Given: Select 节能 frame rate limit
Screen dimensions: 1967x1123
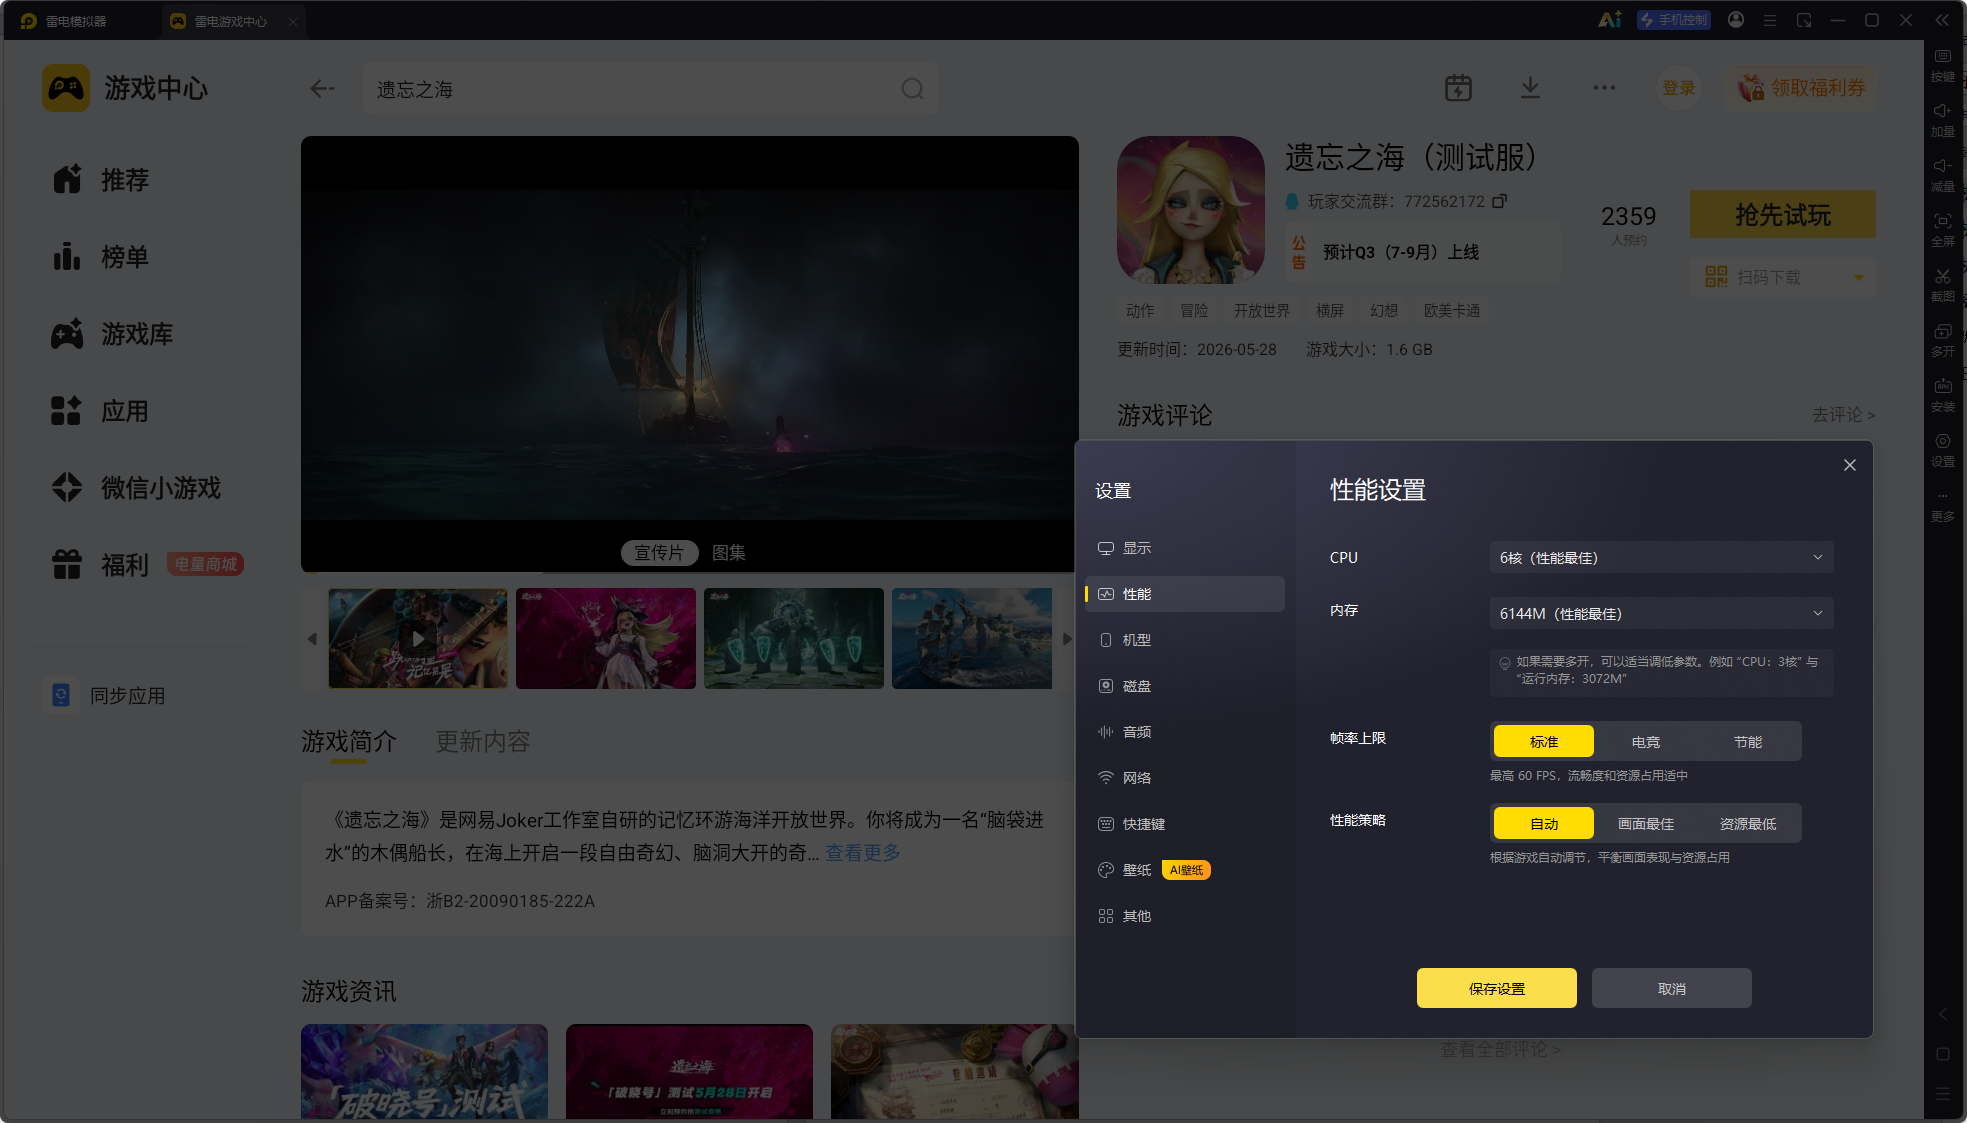Looking at the screenshot, I should (x=1748, y=741).
